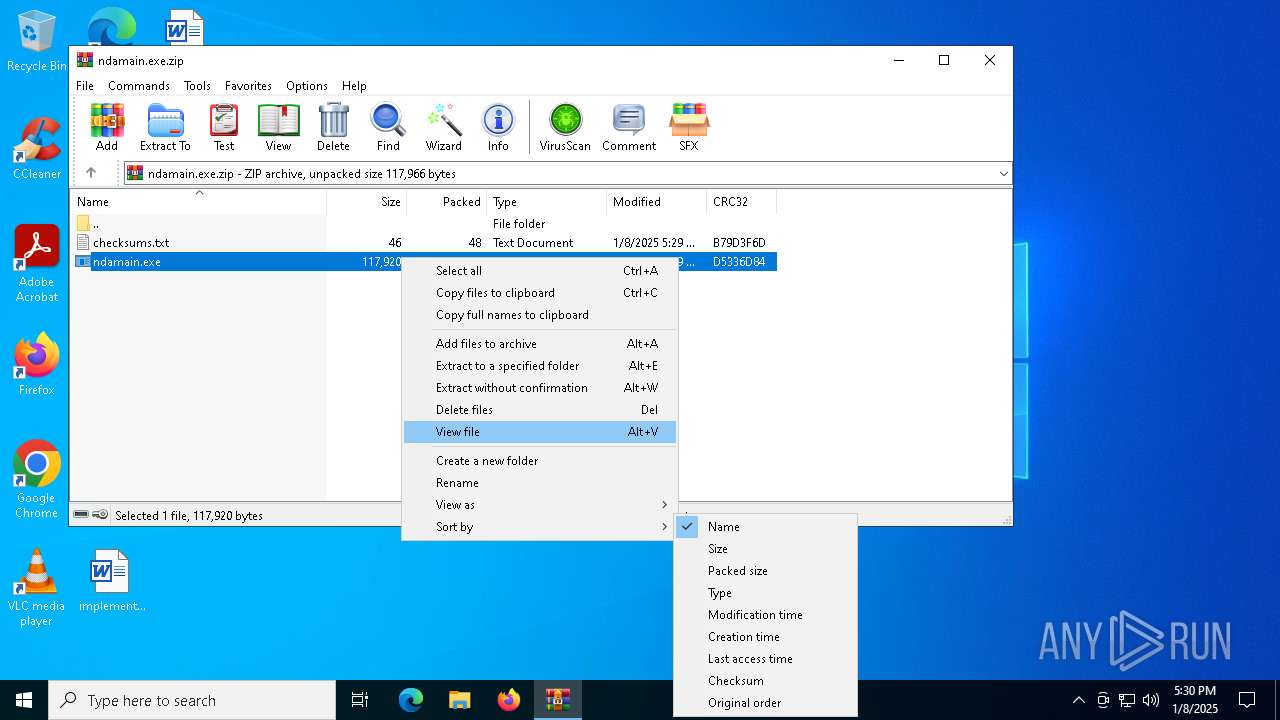Open Recycle Bin desktop icon
Image resolution: width=1280 pixels, height=720 pixels.
pos(37,41)
